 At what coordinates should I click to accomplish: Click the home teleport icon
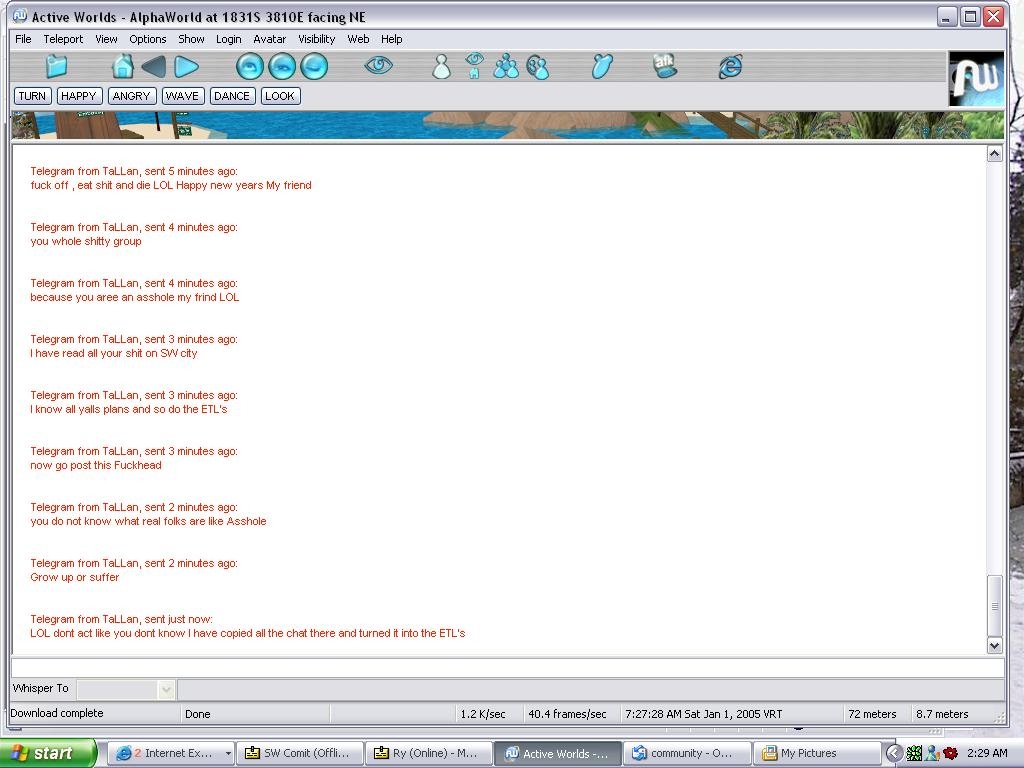click(x=122, y=67)
